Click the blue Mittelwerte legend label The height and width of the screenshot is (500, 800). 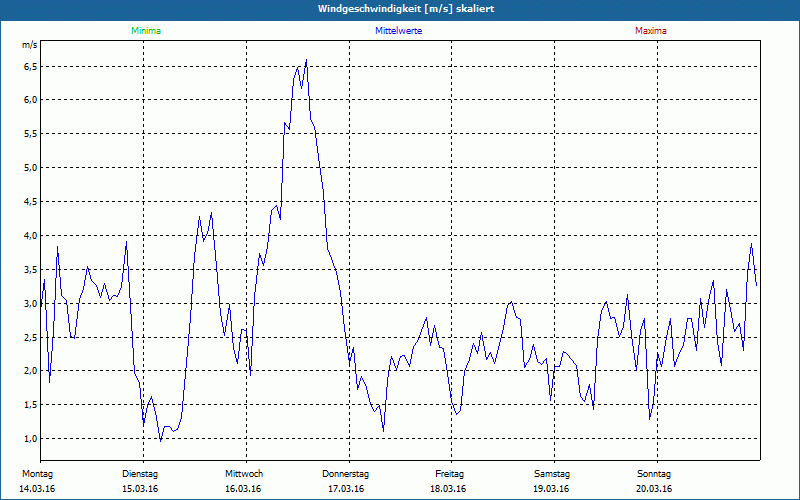click(x=398, y=31)
